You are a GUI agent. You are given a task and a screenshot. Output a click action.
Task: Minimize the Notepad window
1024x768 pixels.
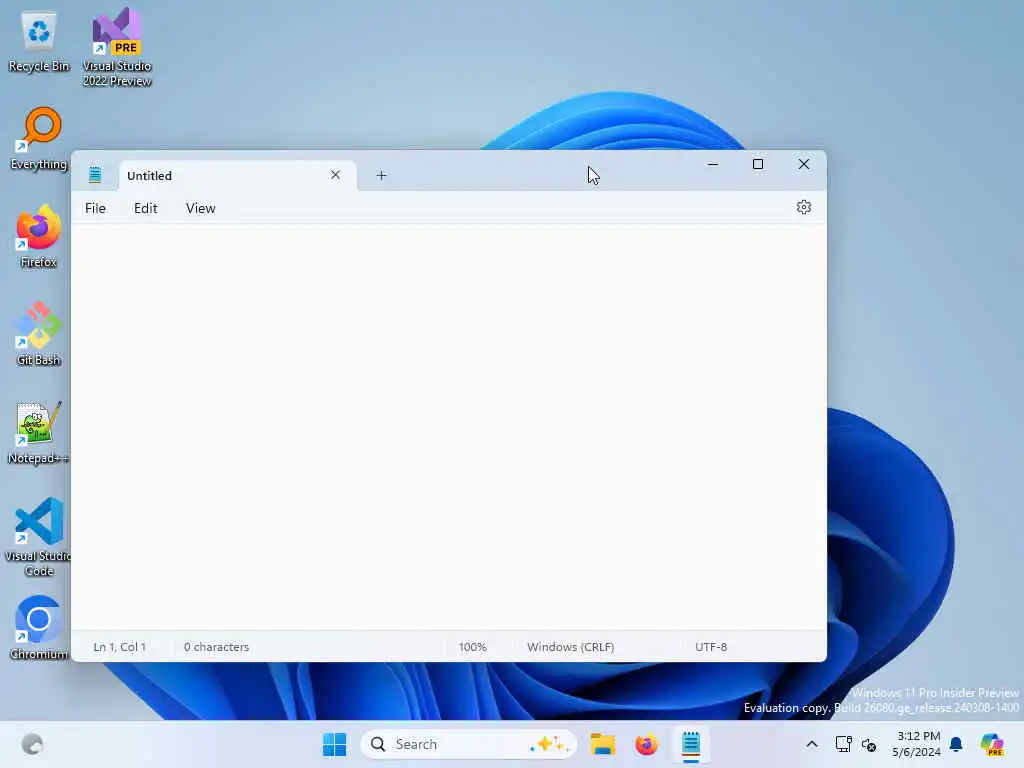[x=712, y=165]
